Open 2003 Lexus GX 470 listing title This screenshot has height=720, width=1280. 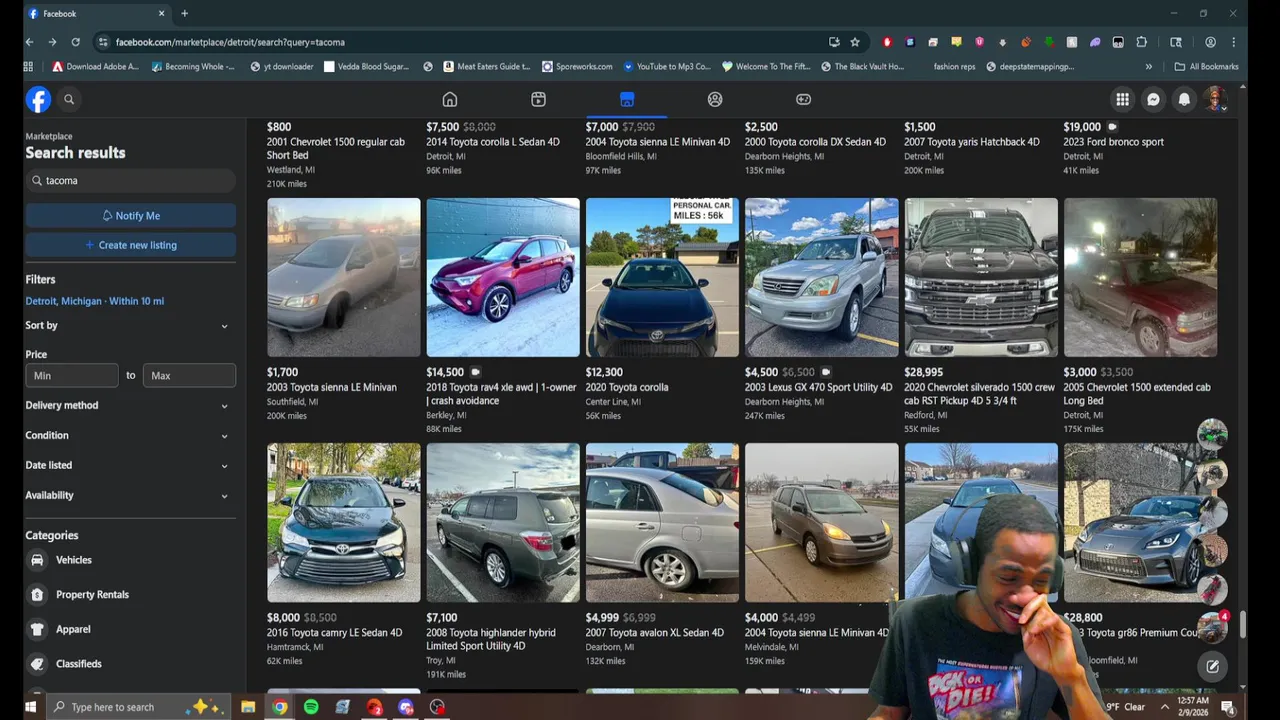tap(818, 387)
